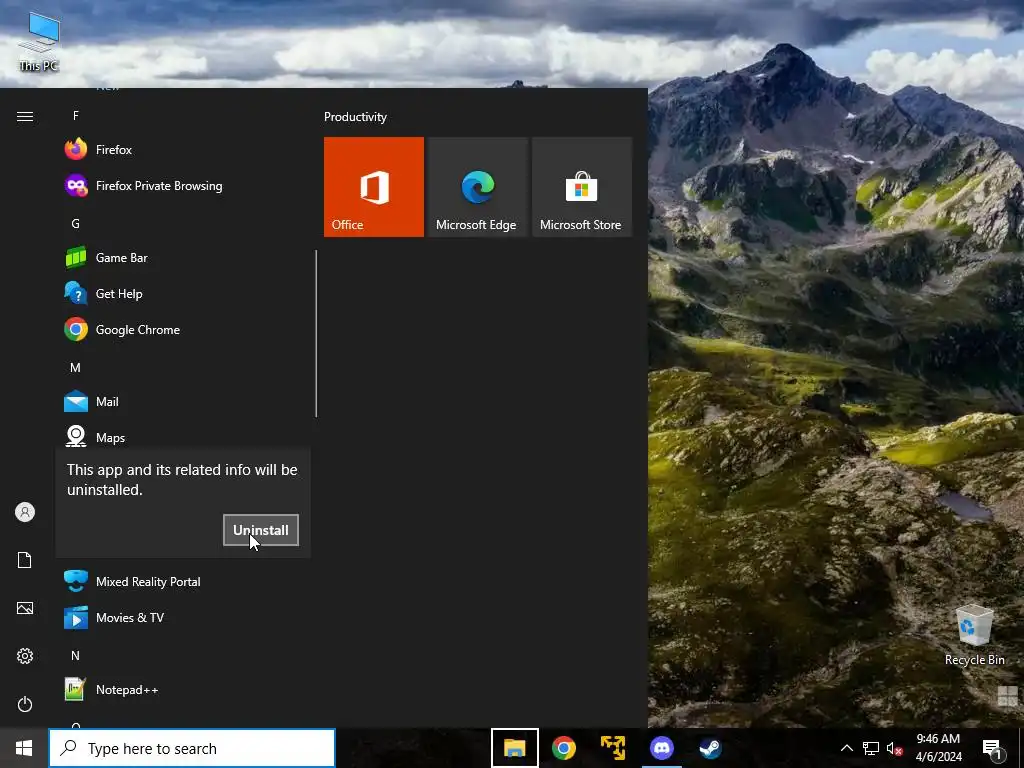The width and height of the screenshot is (1024, 768).
Task: Click the Windows Start button
Action: [x=24, y=748]
